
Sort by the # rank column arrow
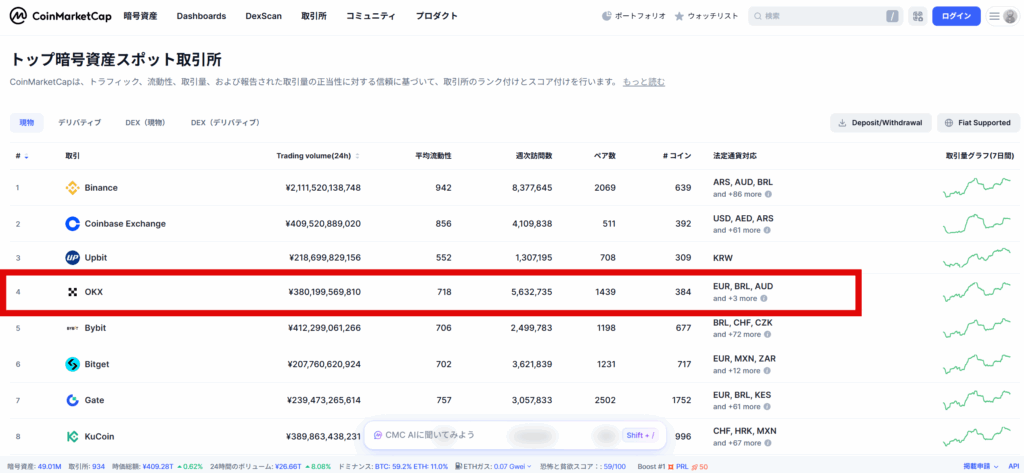click(x=26, y=157)
